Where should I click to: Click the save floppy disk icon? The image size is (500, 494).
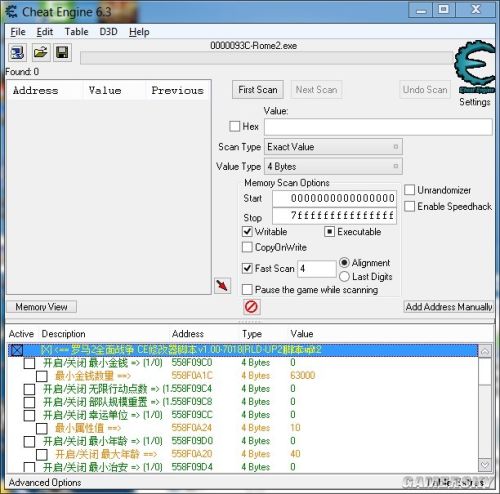[x=62, y=53]
